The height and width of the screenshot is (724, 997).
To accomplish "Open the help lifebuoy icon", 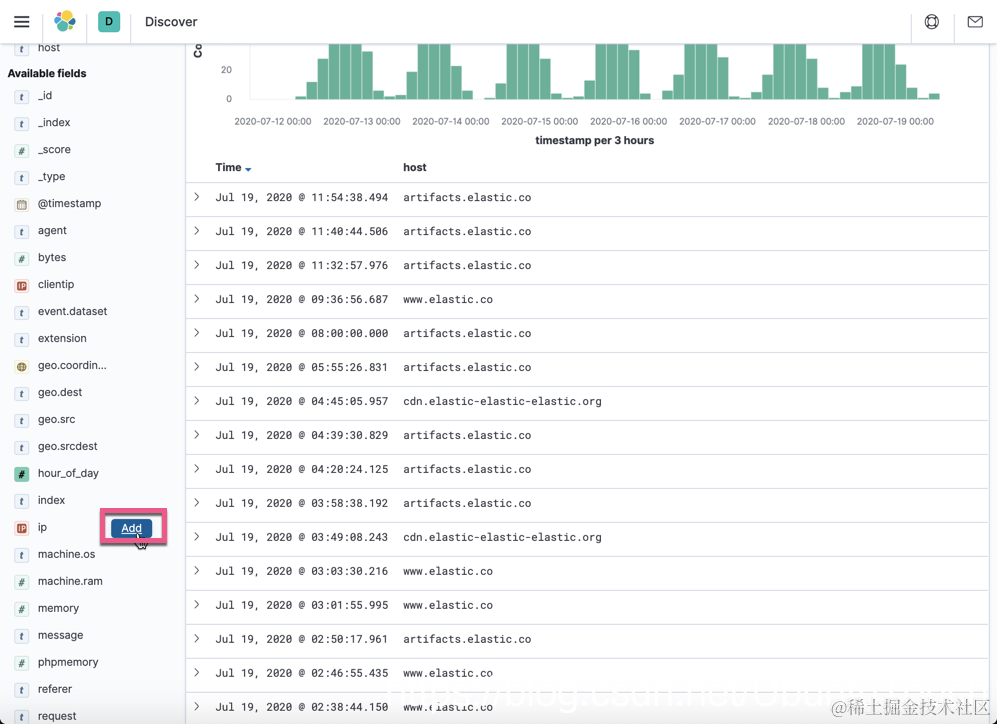I will (x=932, y=22).
